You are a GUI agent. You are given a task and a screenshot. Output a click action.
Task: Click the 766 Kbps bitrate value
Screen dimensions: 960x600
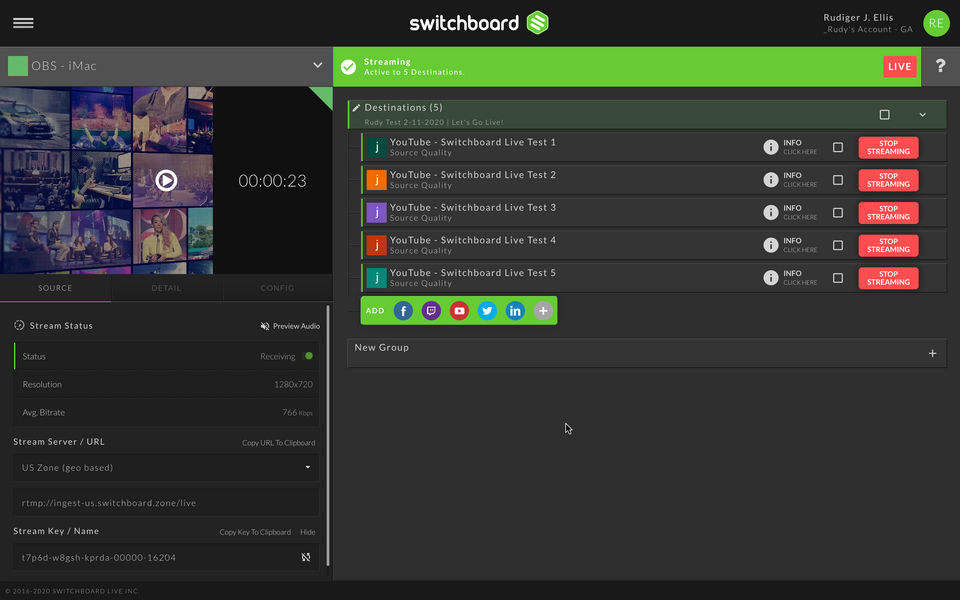click(x=297, y=413)
